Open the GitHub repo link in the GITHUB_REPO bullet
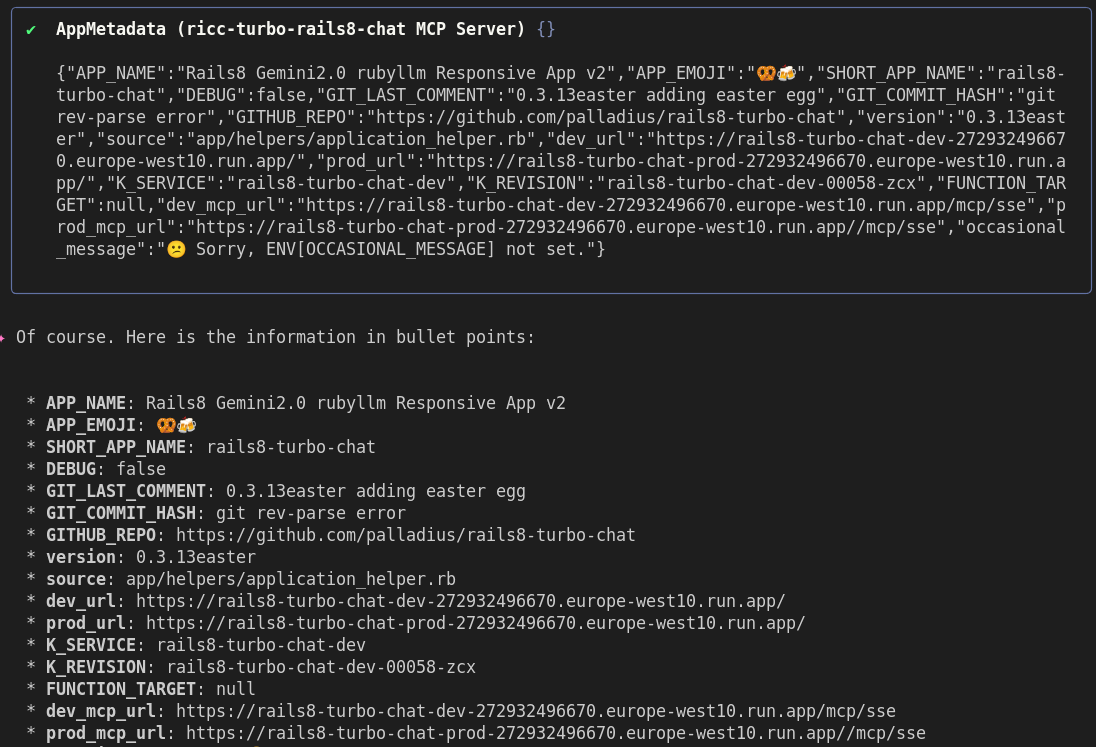The height and width of the screenshot is (747, 1096). tap(405, 535)
